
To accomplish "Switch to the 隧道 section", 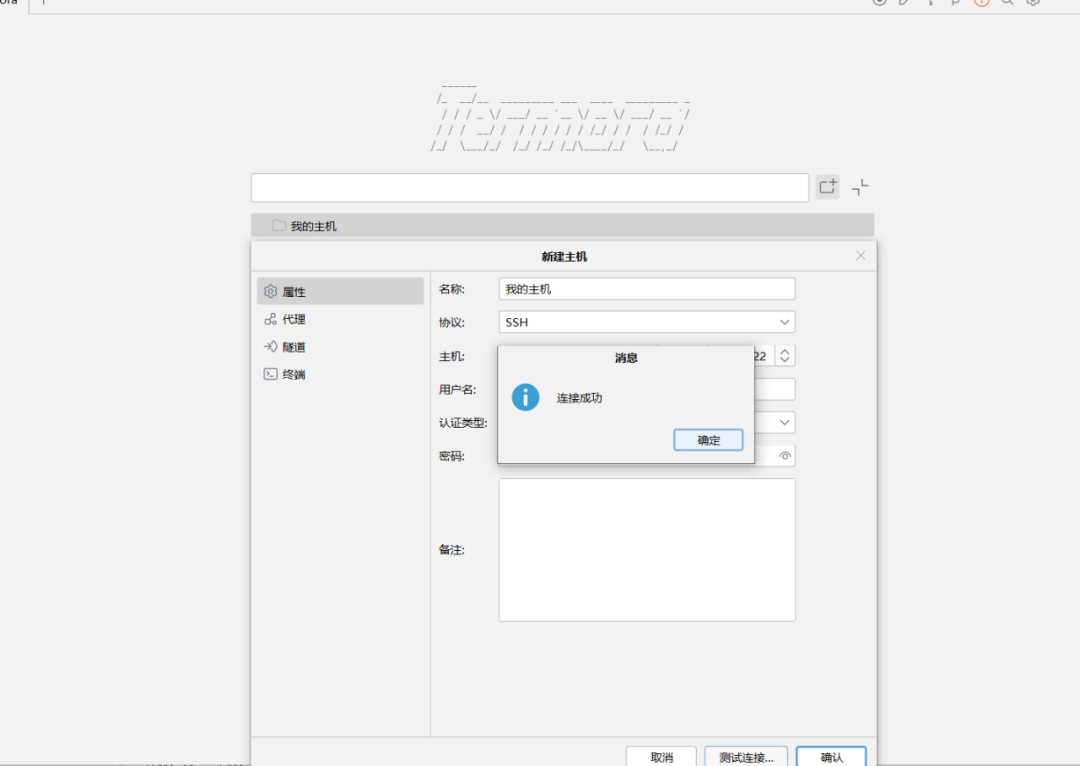I will pos(340,346).
